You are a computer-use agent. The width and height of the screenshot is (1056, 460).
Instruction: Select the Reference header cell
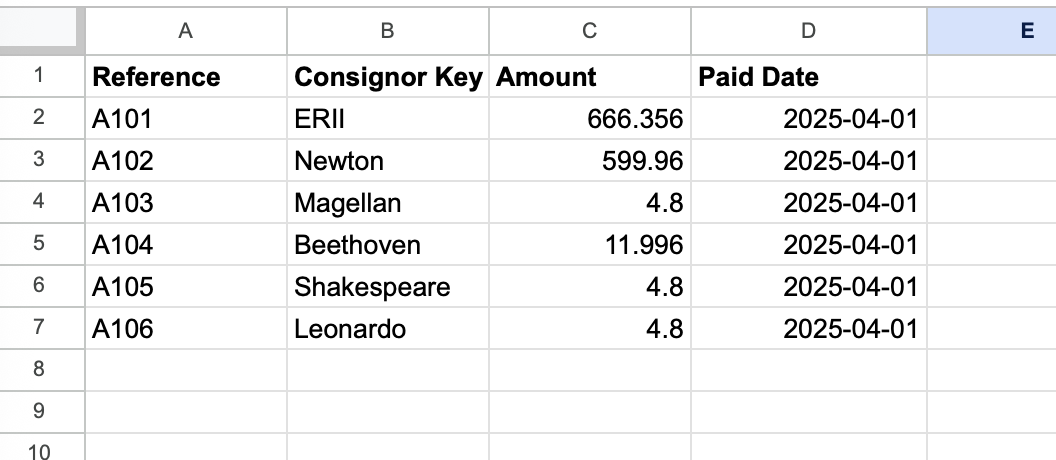pyautogui.click(x=185, y=77)
